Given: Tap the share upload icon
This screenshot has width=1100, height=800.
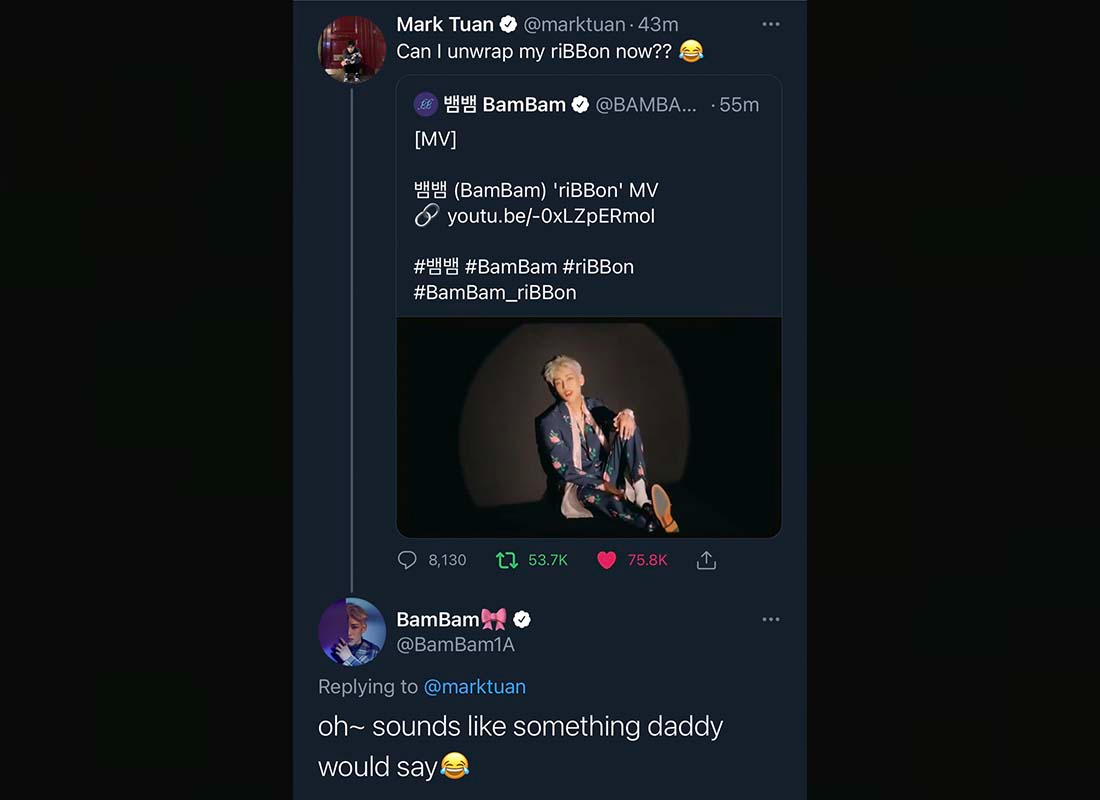Looking at the screenshot, I should coord(706,560).
